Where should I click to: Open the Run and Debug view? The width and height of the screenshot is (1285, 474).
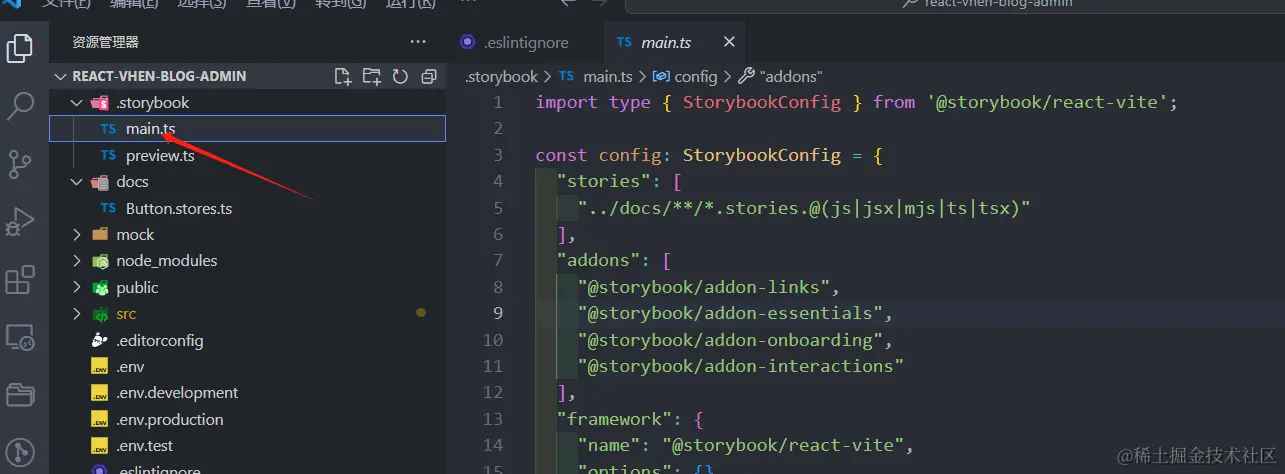click(21, 221)
